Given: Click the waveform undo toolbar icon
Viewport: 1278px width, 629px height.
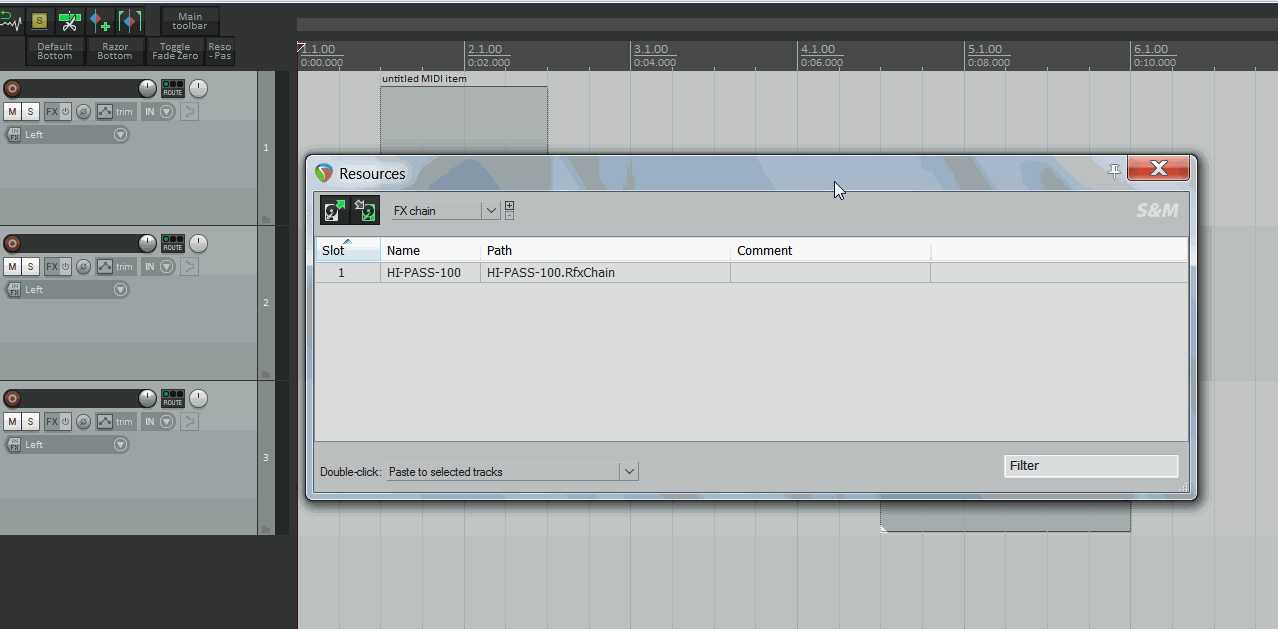Looking at the screenshot, I should pos(11,19).
